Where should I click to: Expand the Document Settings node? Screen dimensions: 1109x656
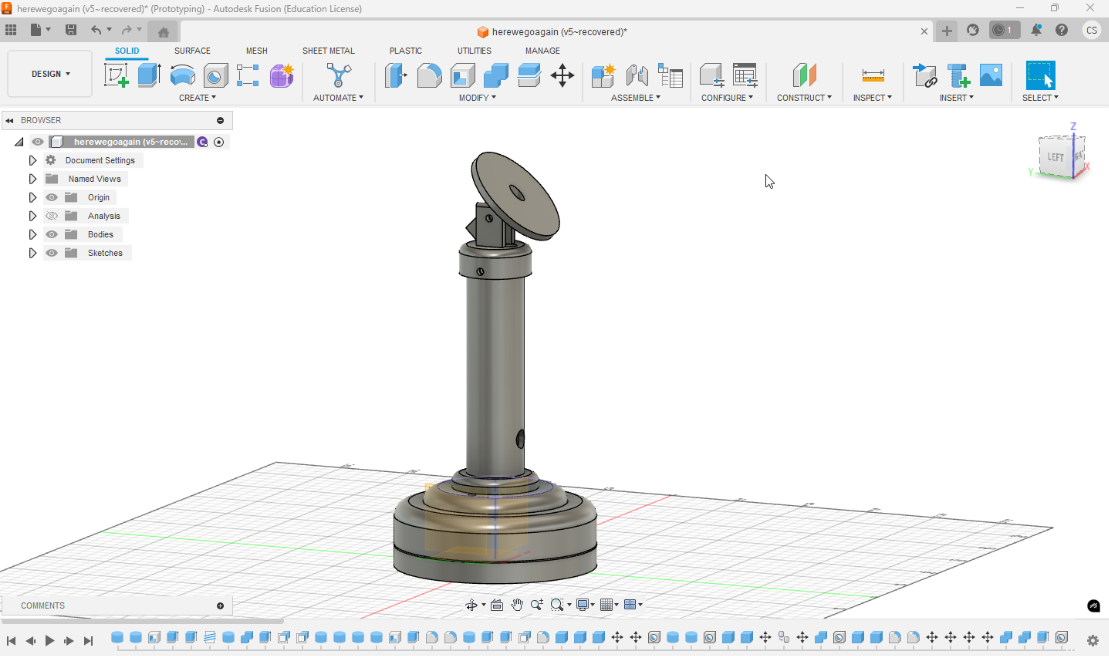pyautogui.click(x=32, y=160)
